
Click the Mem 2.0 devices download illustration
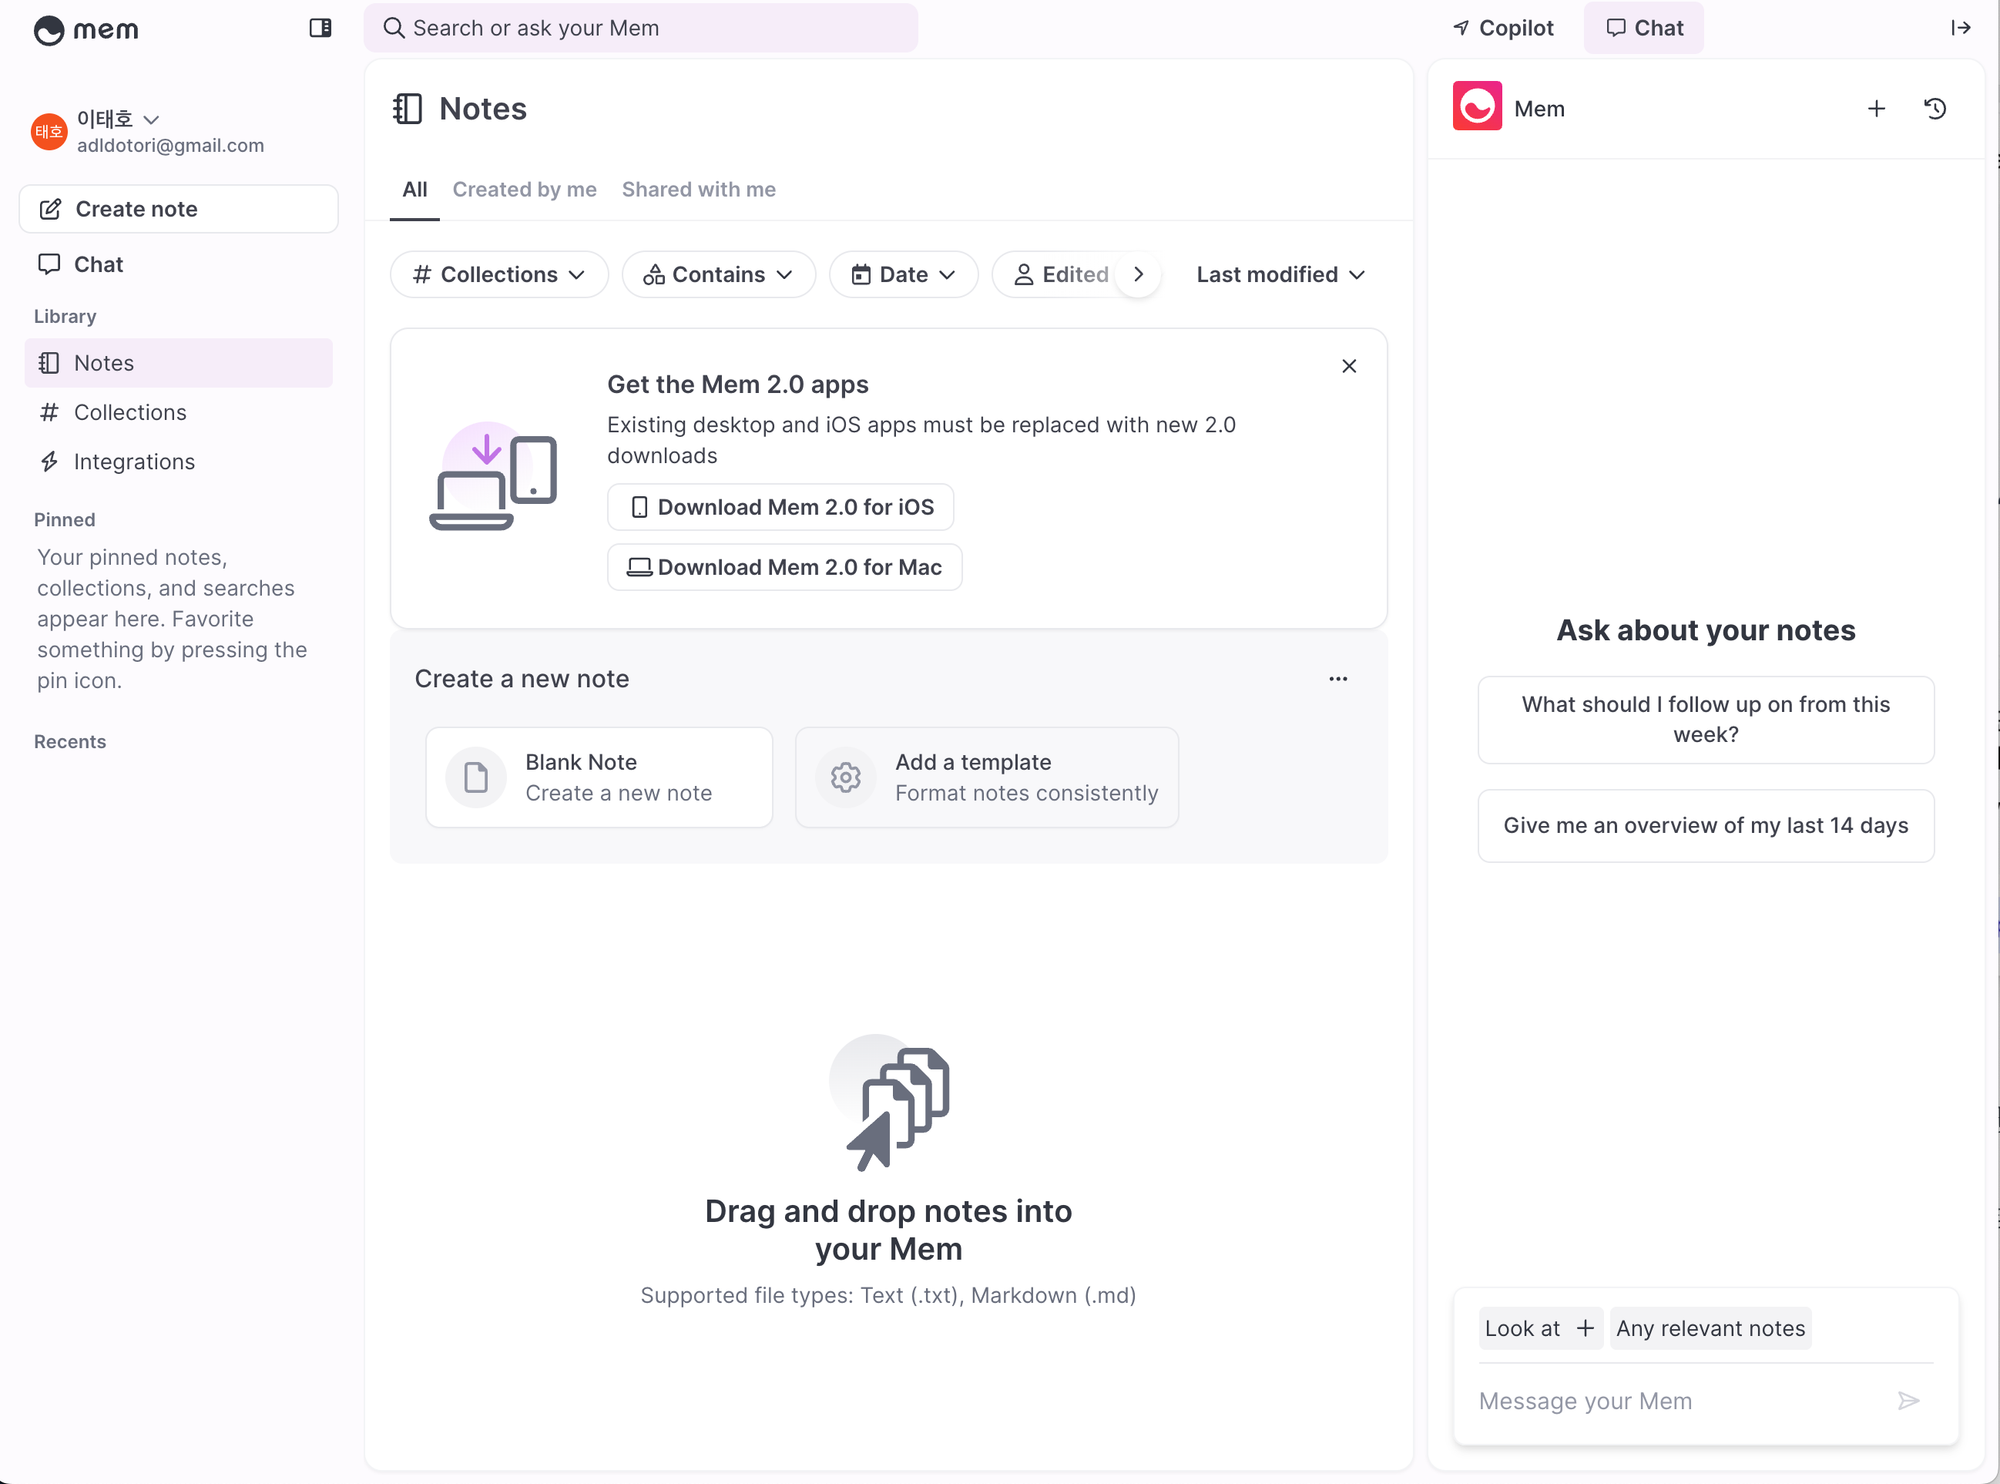point(493,476)
